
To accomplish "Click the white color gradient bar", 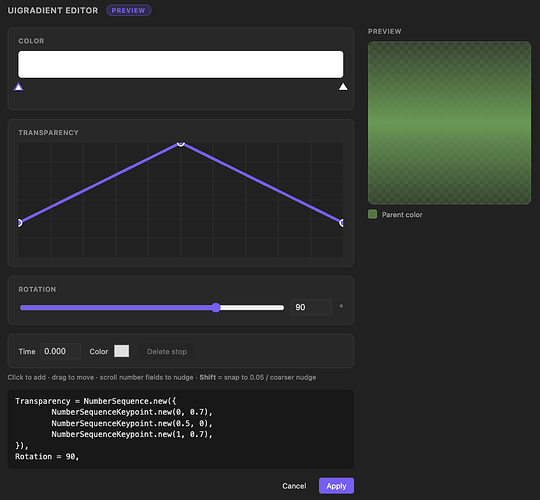I will [180, 64].
